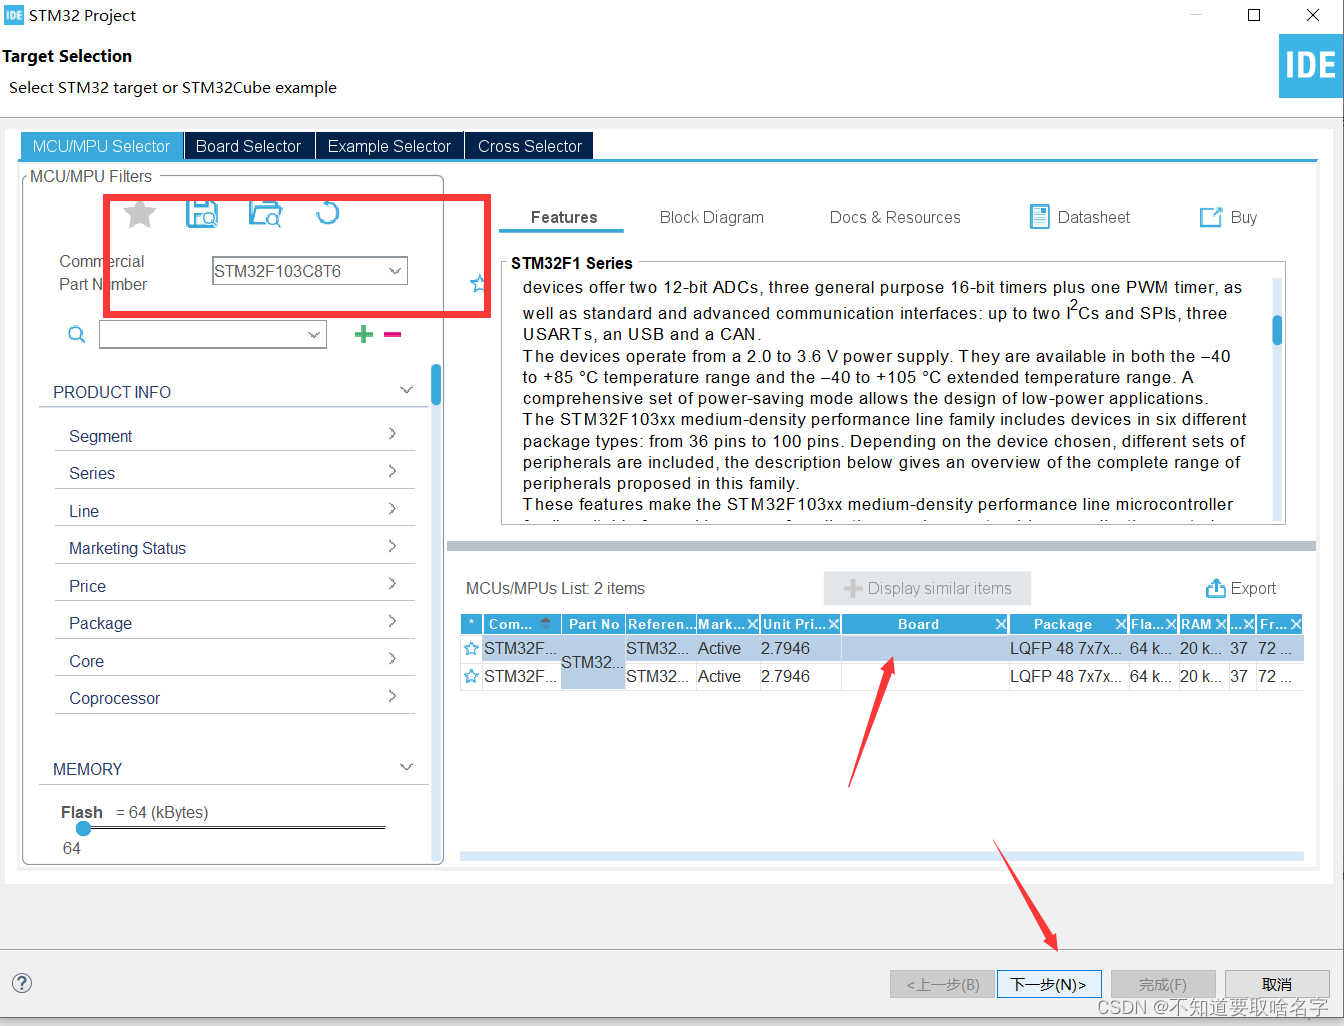Switch to MCU/MPU Selector tab
This screenshot has height=1026, width=1344.
[102, 146]
